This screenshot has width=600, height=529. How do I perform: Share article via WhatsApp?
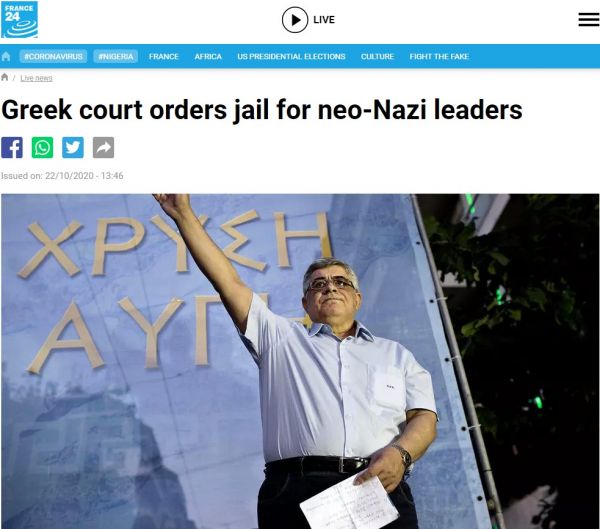42,147
